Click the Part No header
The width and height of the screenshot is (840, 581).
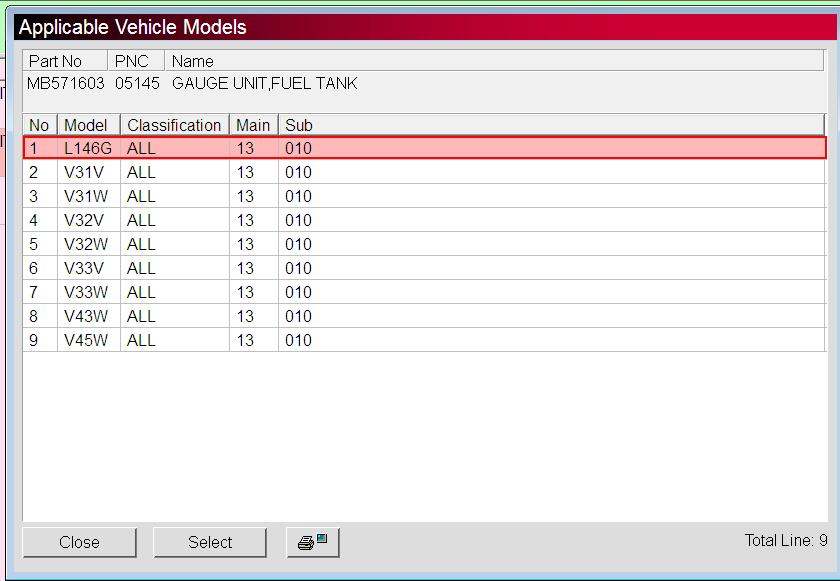pos(55,61)
